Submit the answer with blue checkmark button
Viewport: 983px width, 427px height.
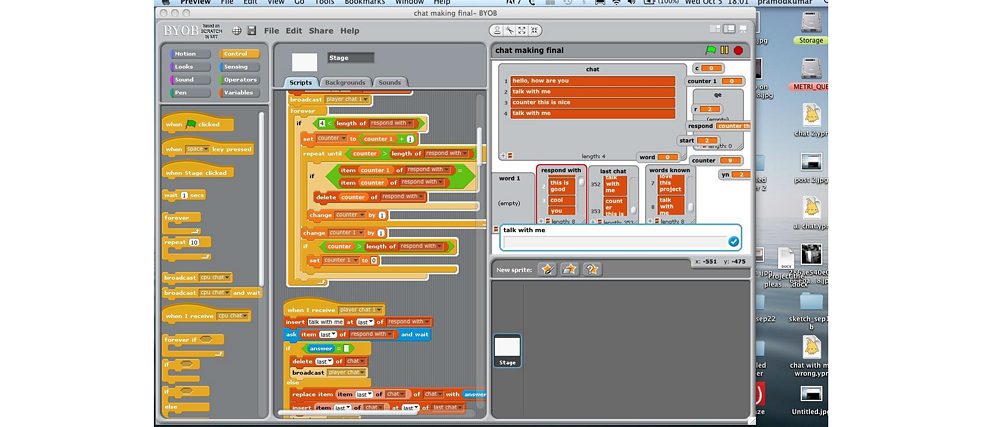733,241
